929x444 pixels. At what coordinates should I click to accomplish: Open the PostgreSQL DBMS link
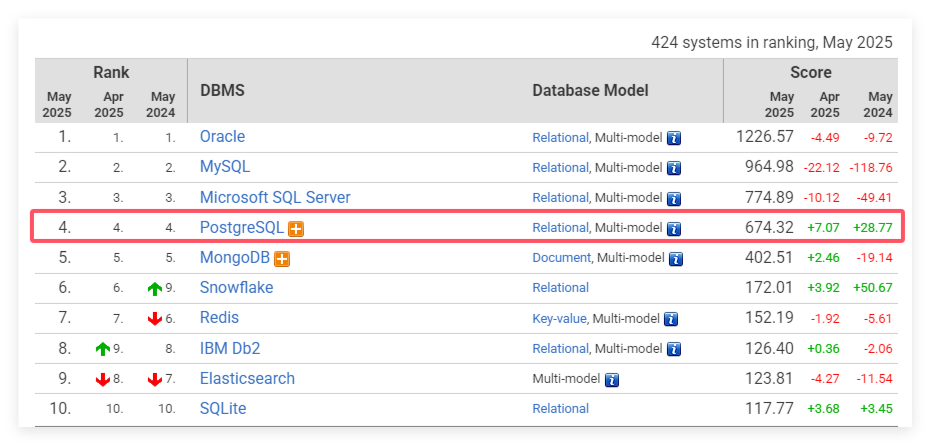242,228
